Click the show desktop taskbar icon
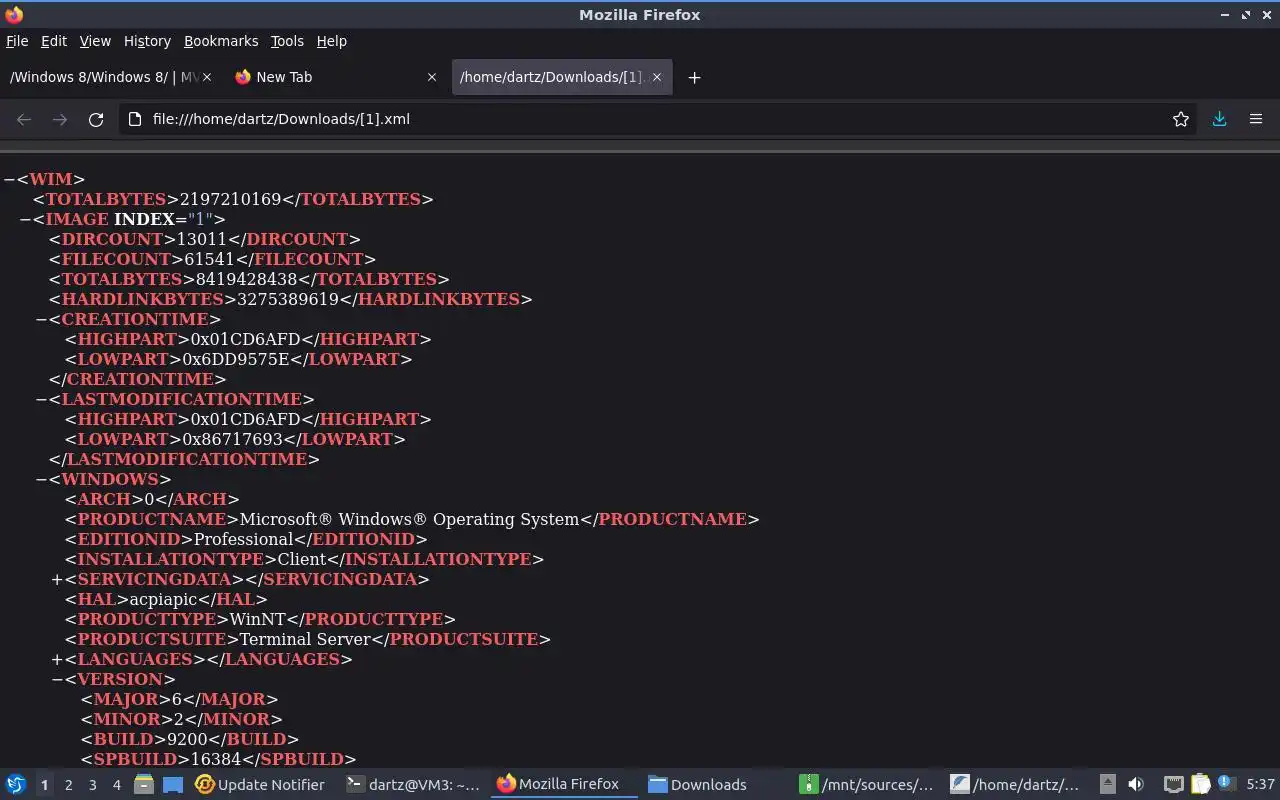This screenshot has height=800, width=1280. pyautogui.click(x=172, y=784)
